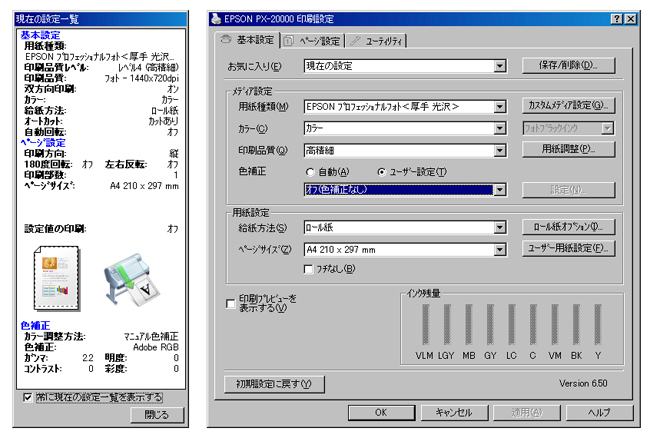This screenshot has height=438, width=650.
Task: Click the BK ink level bar
Action: [576, 324]
